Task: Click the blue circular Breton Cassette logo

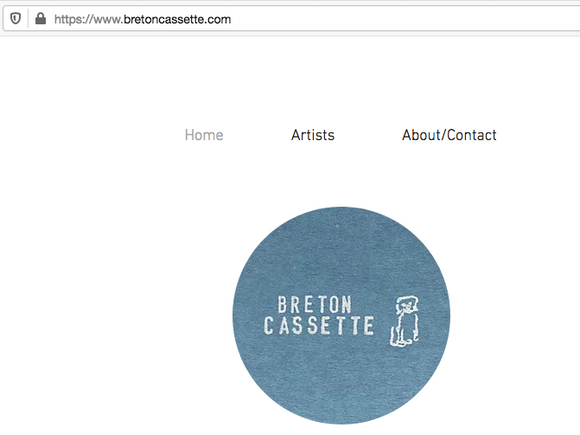Action: [x=341, y=315]
